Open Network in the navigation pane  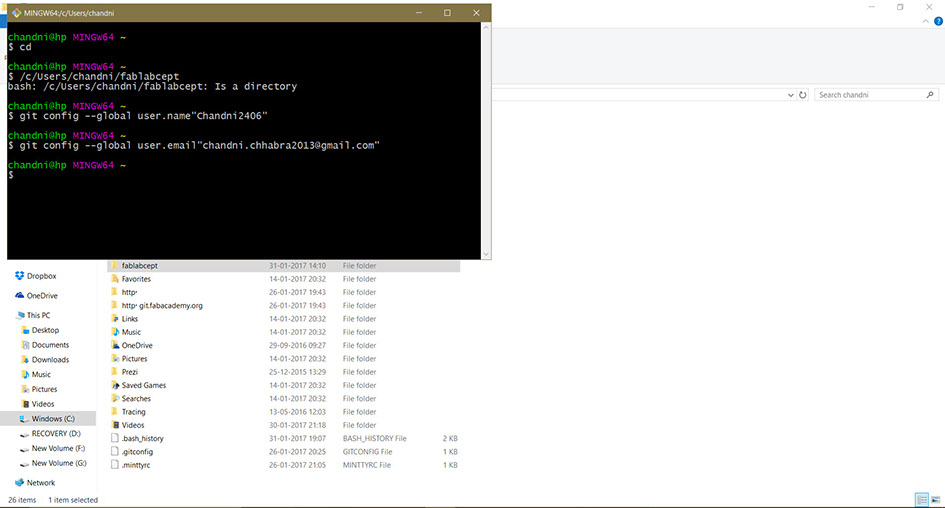pos(35,483)
